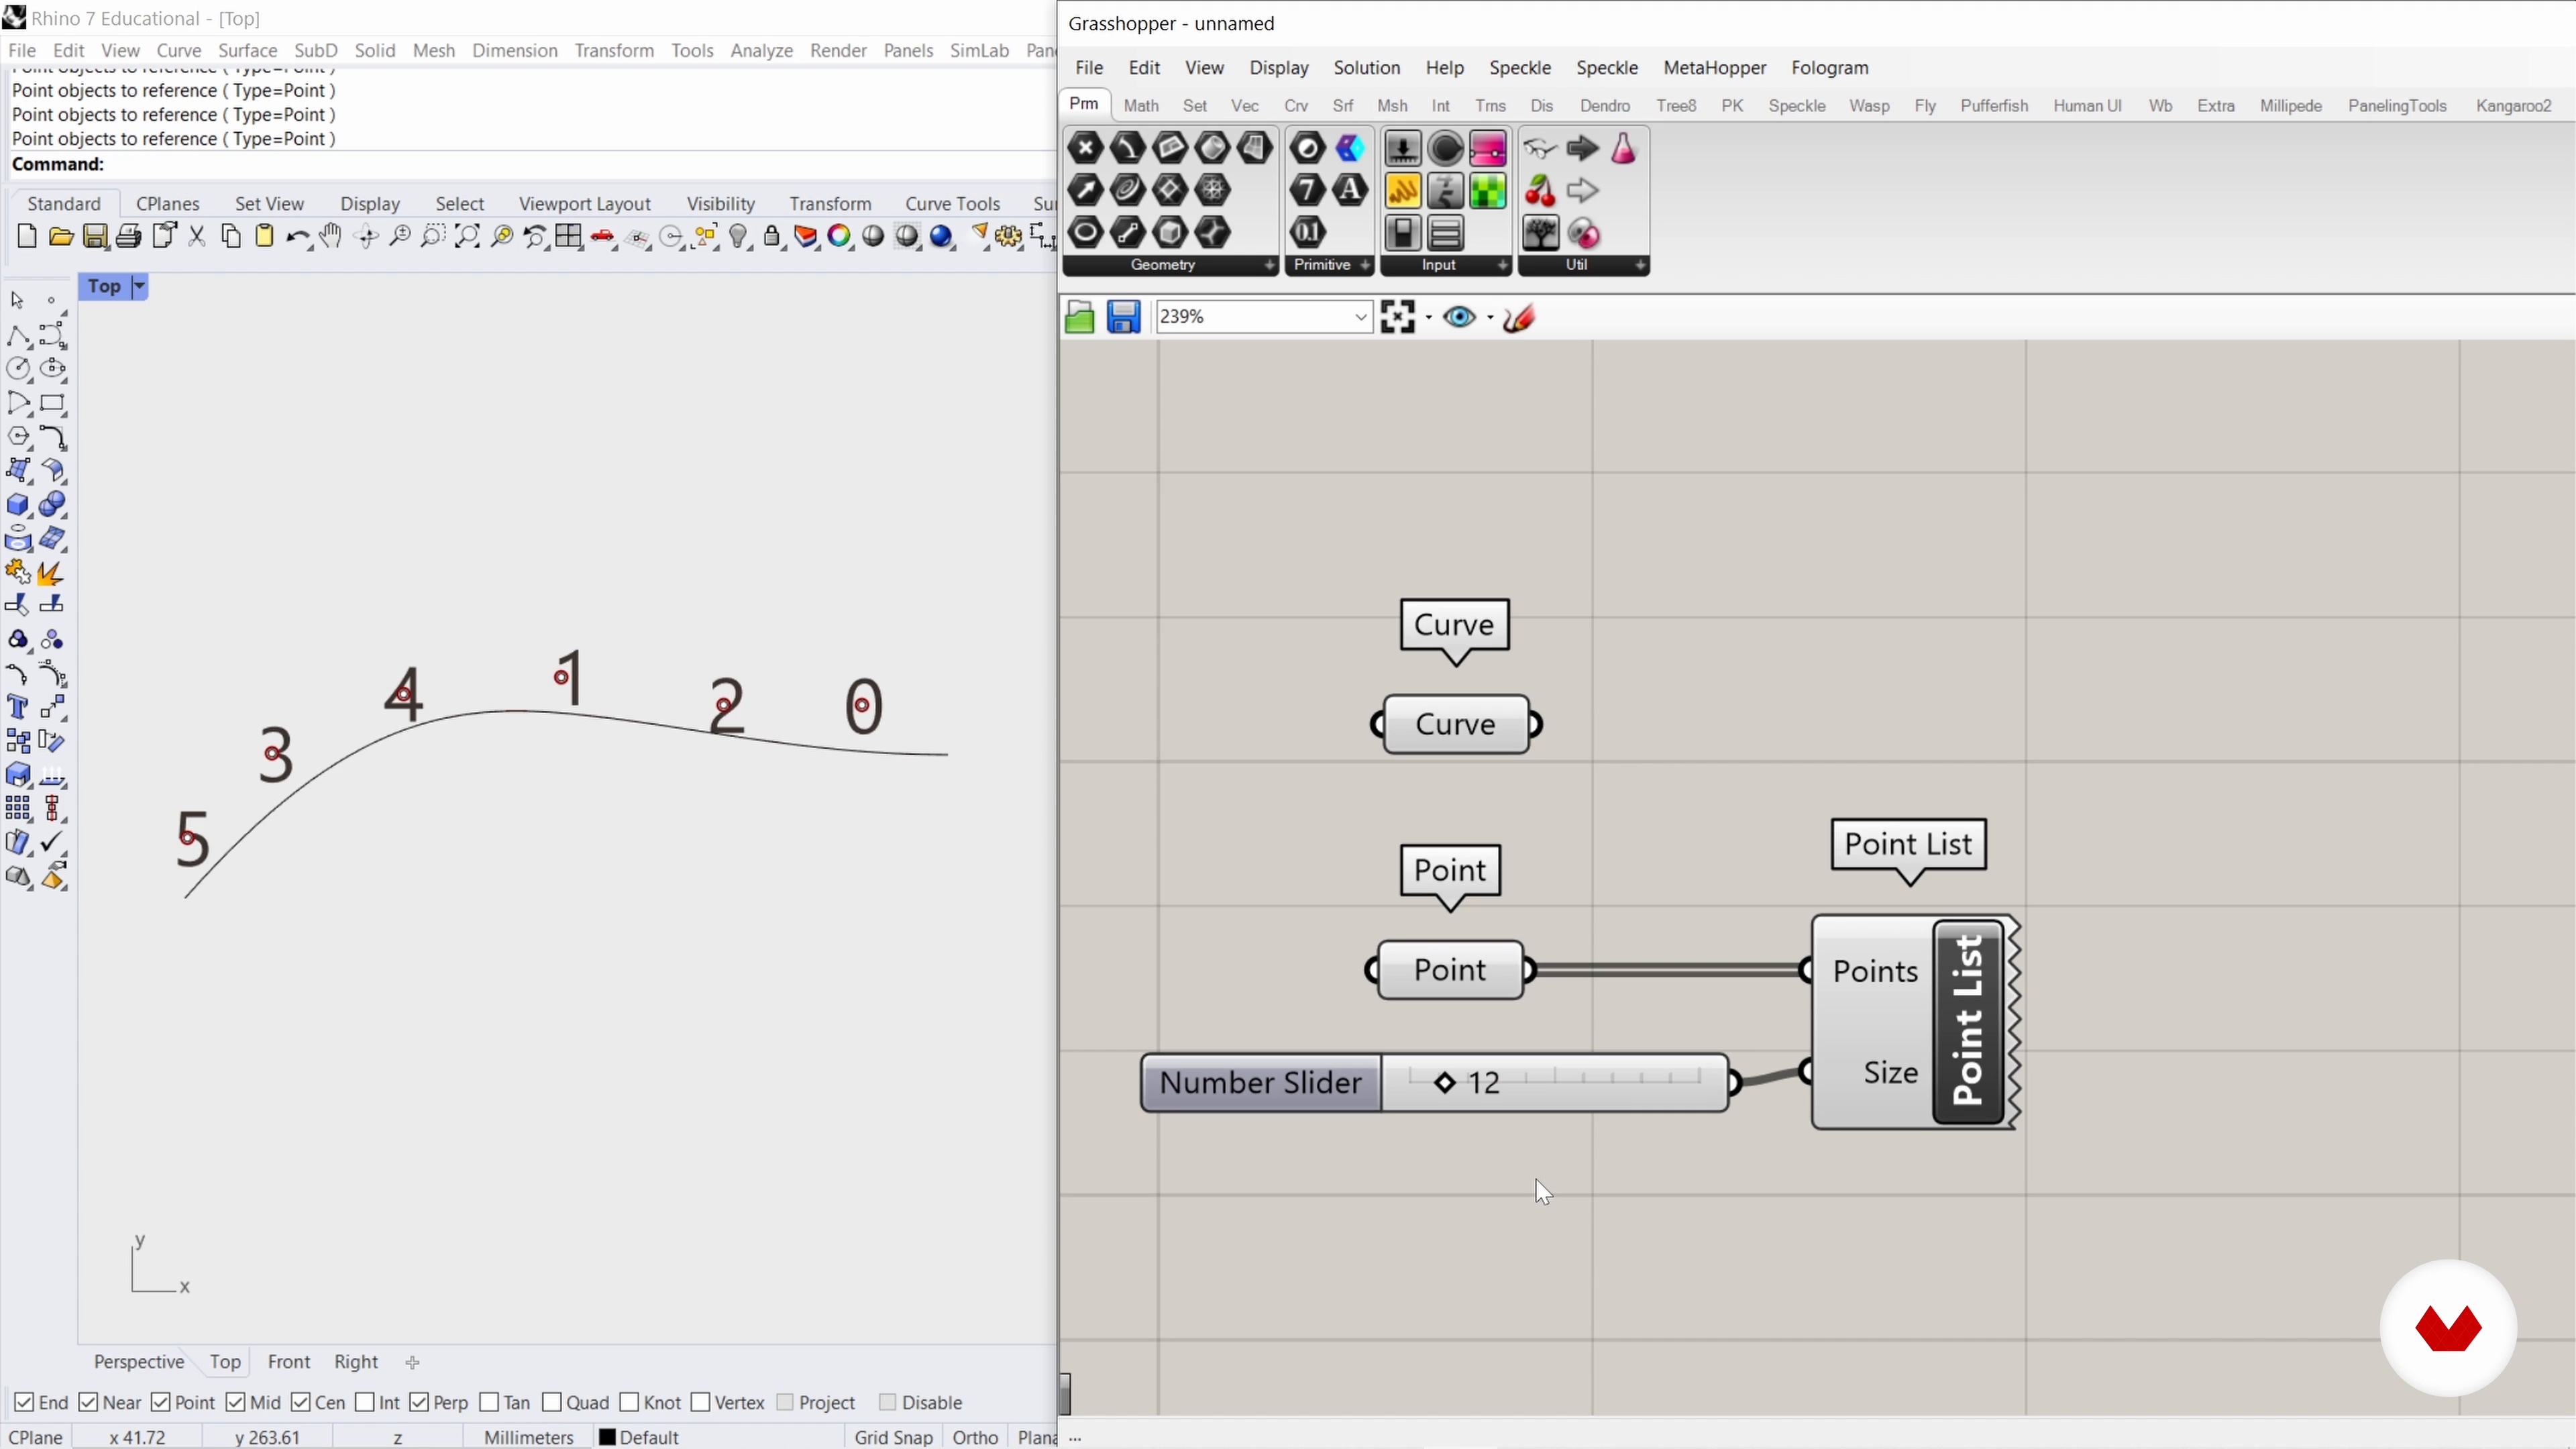This screenshot has height=1449, width=2576.
Task: Pick the Vector parameter arrow icon
Action: click(1085, 190)
